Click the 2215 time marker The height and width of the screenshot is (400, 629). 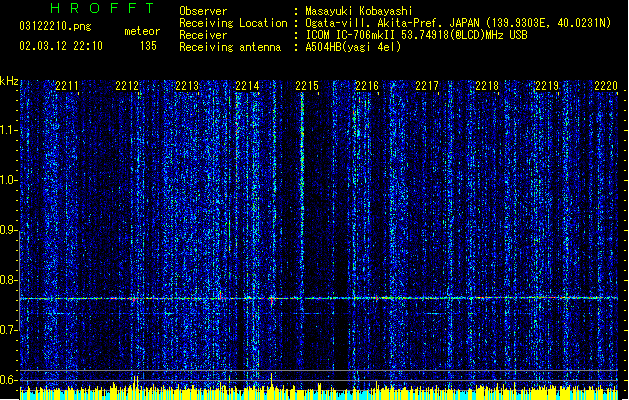coord(307,86)
